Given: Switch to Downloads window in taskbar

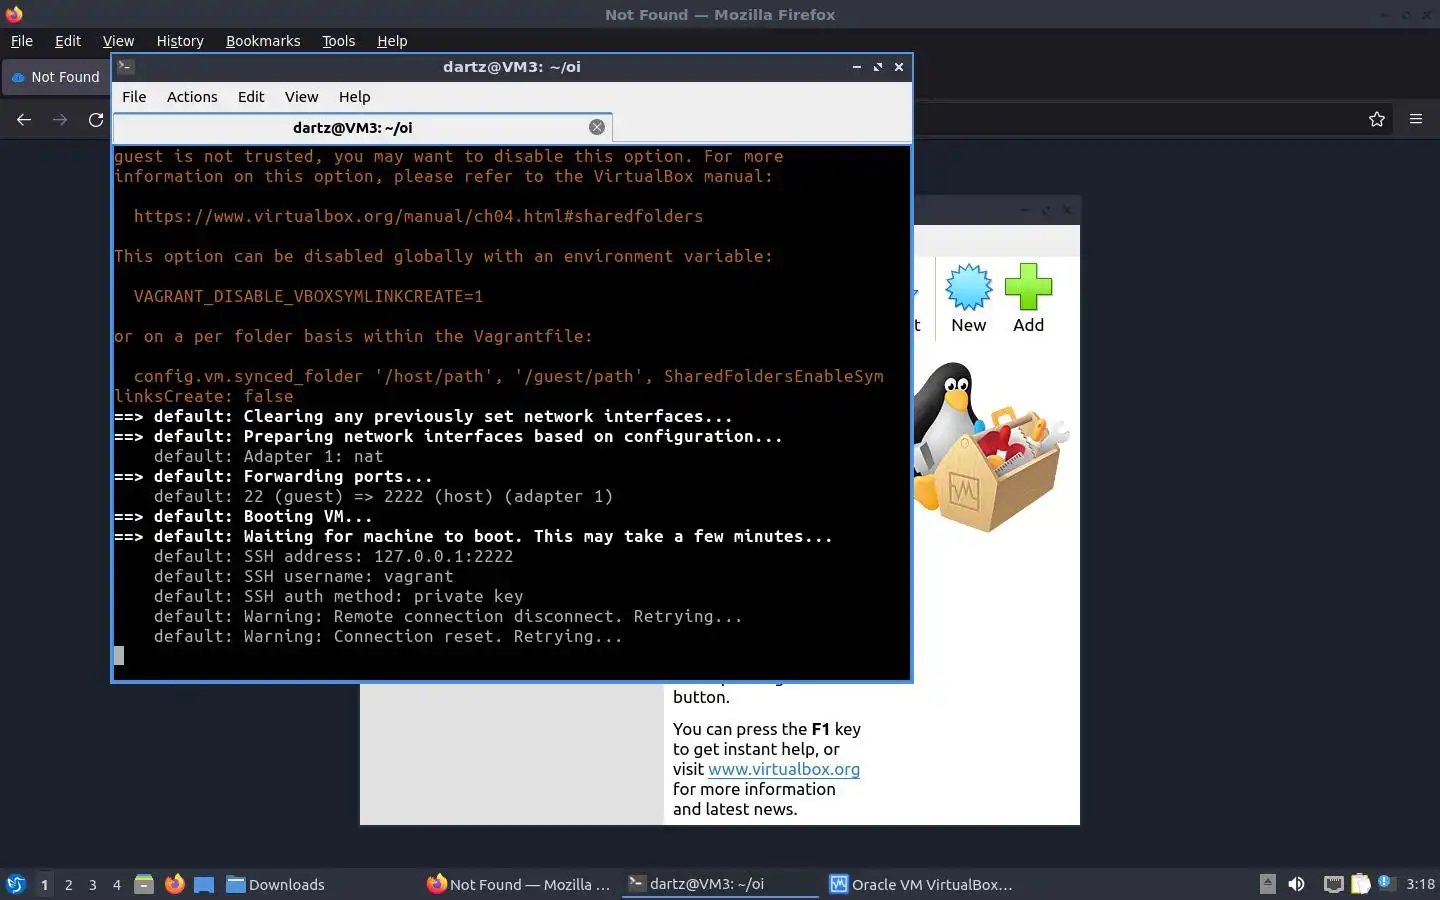Looking at the screenshot, I should 276,884.
